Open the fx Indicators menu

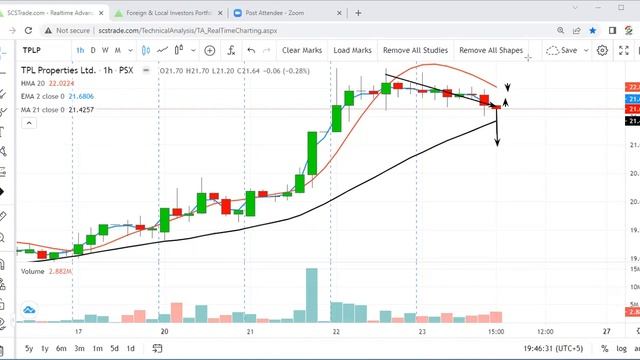coord(231,50)
